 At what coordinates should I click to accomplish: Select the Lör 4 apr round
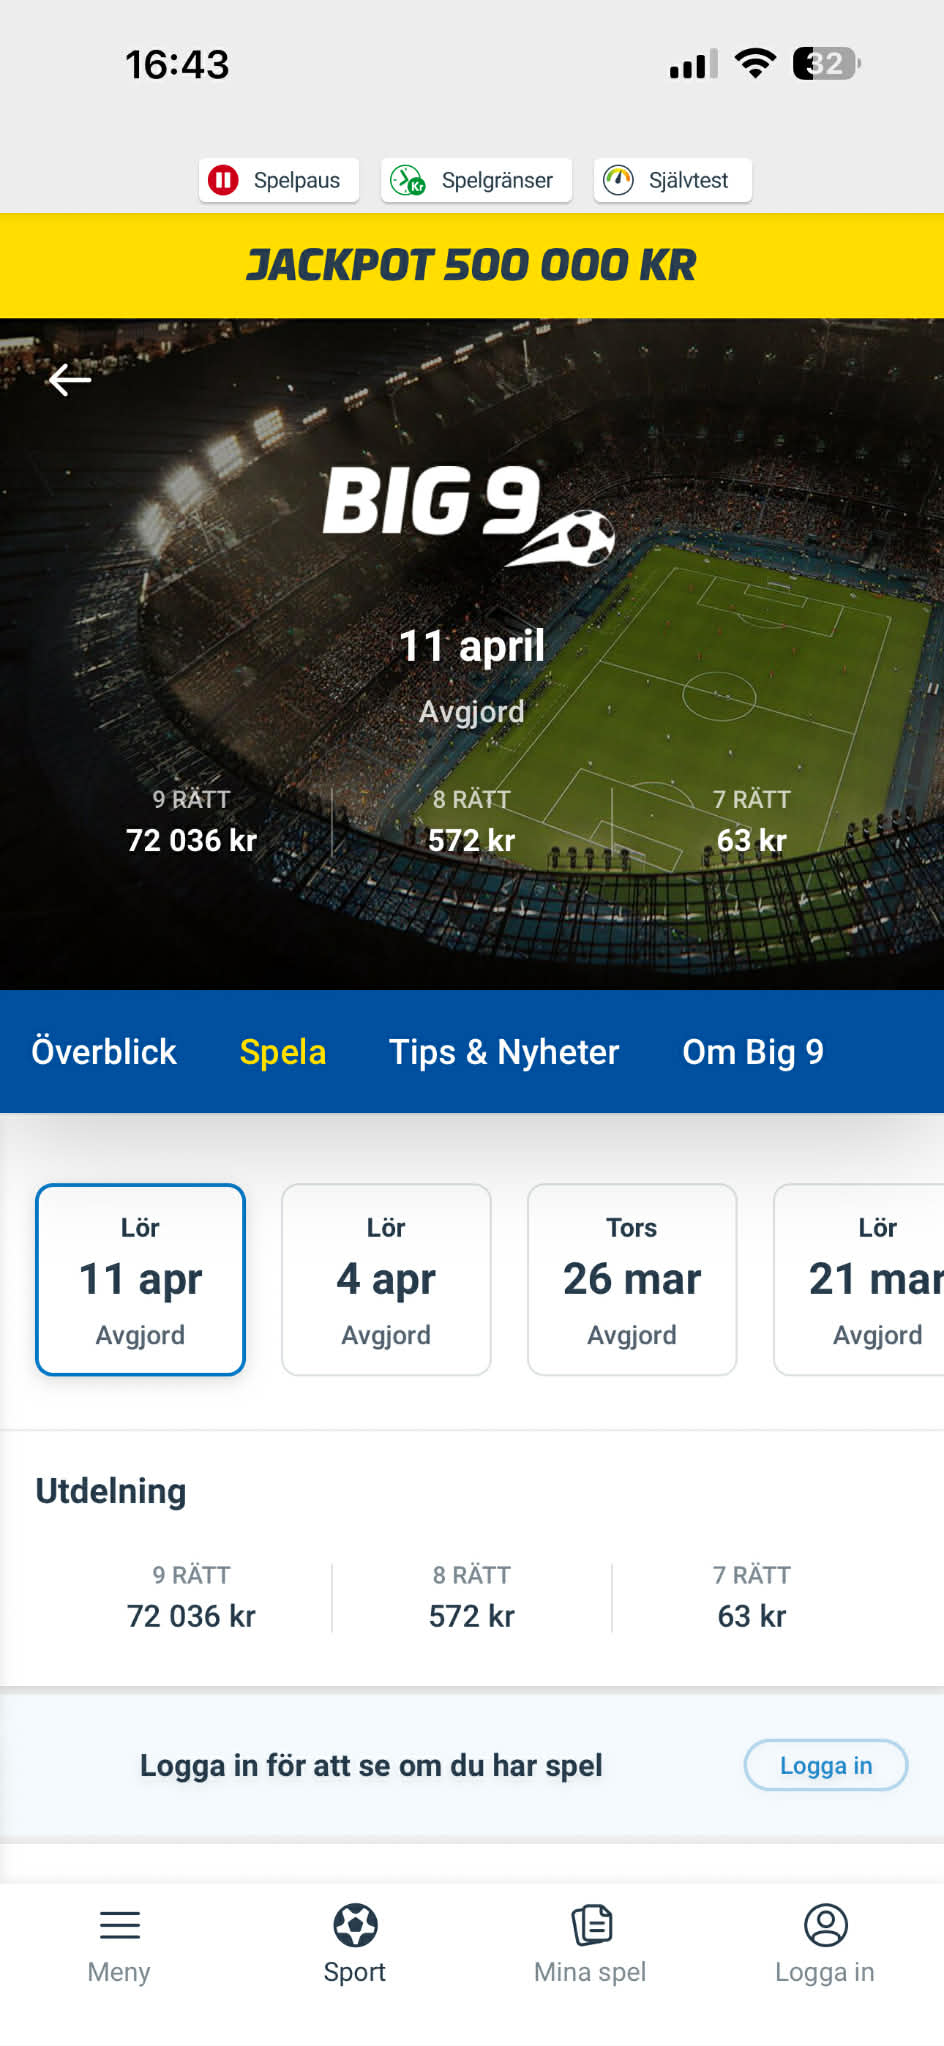pyautogui.click(x=386, y=1280)
